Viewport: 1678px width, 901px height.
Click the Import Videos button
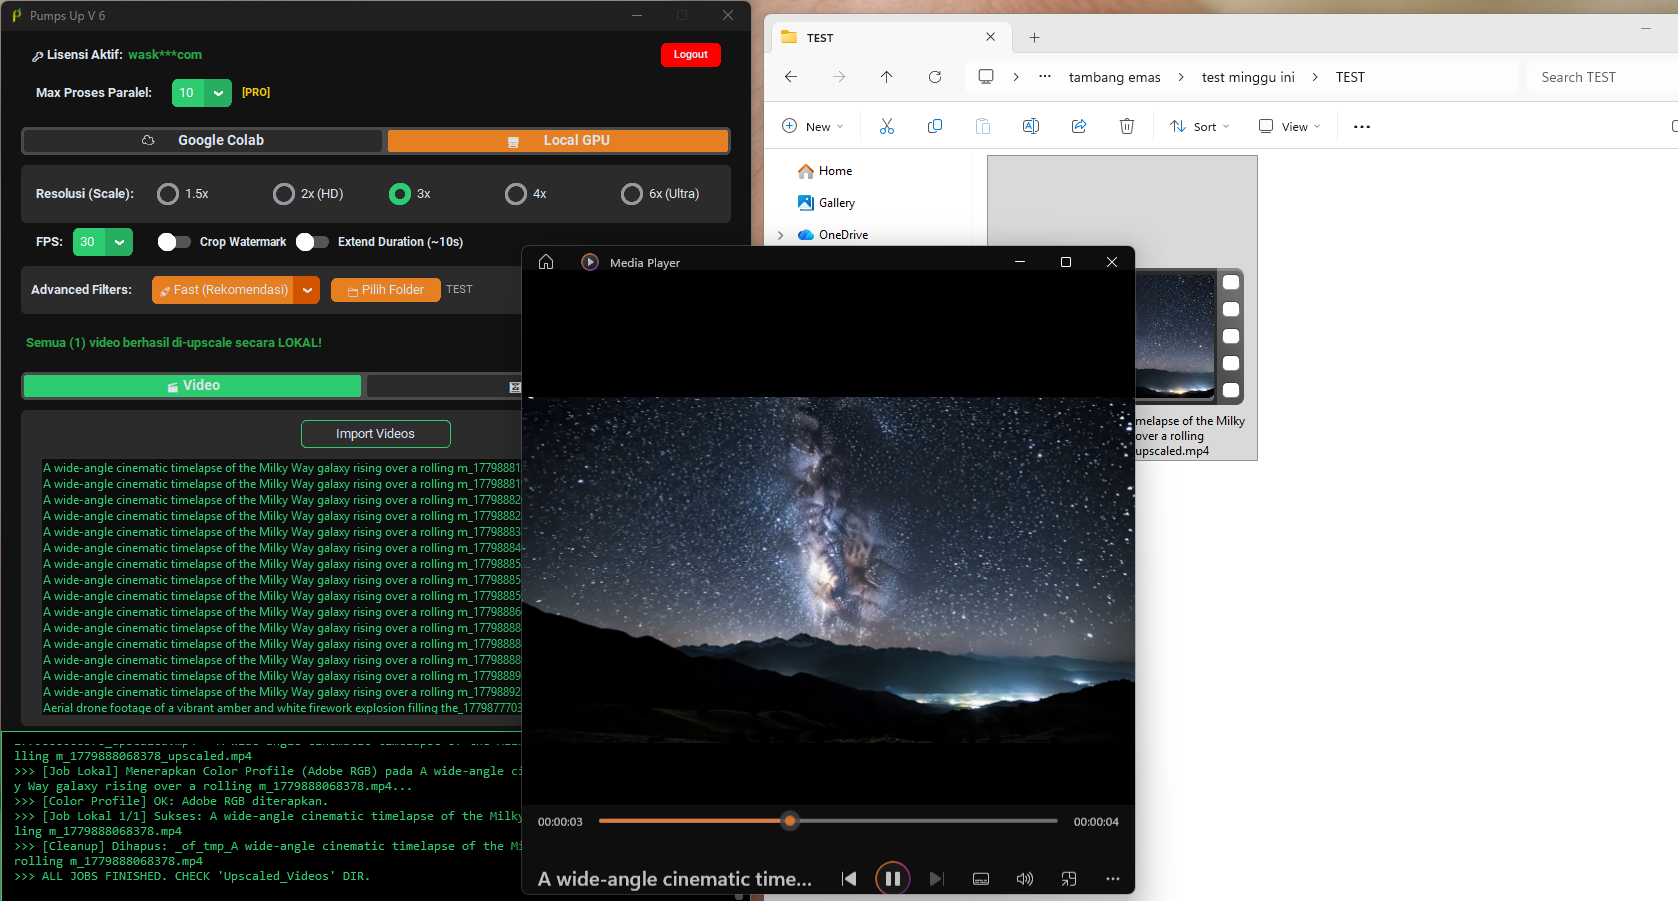coord(376,434)
